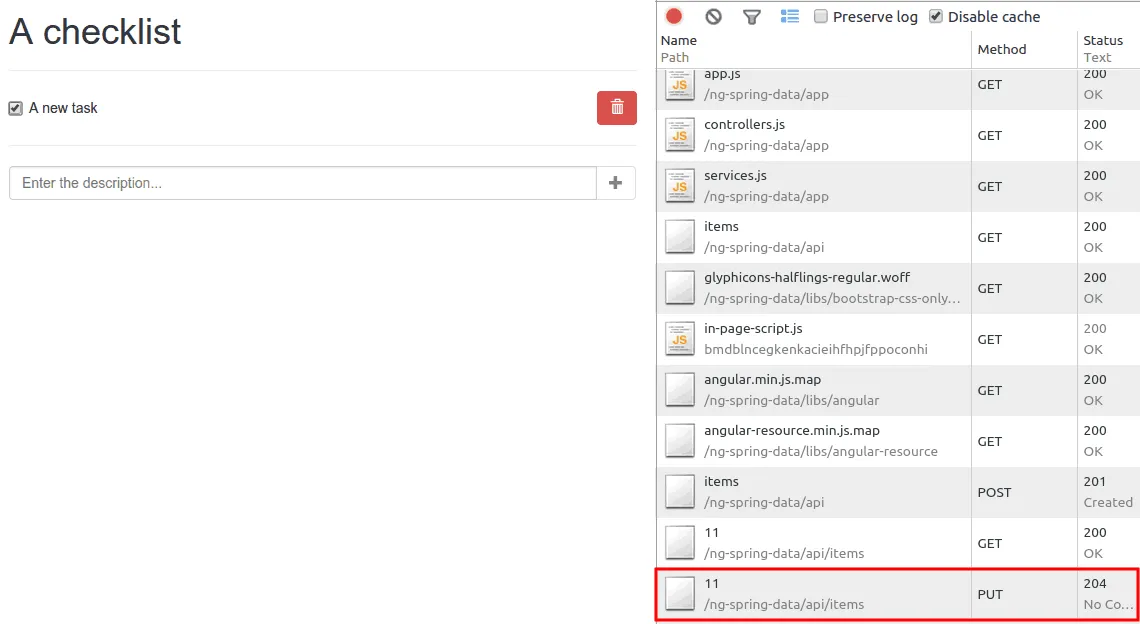Toggle the large request rows view icon

(790, 16)
